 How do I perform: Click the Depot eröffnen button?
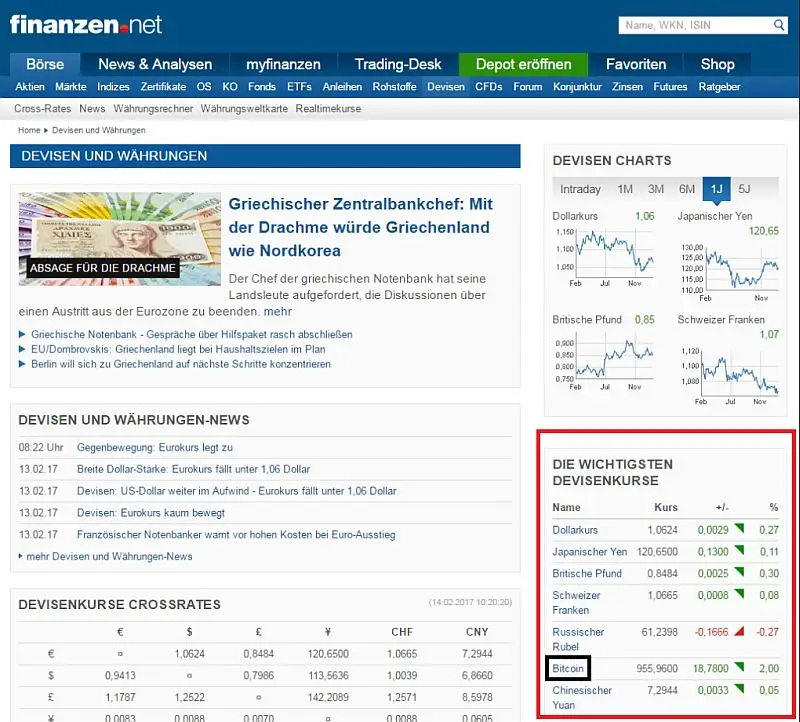pyautogui.click(x=523, y=63)
